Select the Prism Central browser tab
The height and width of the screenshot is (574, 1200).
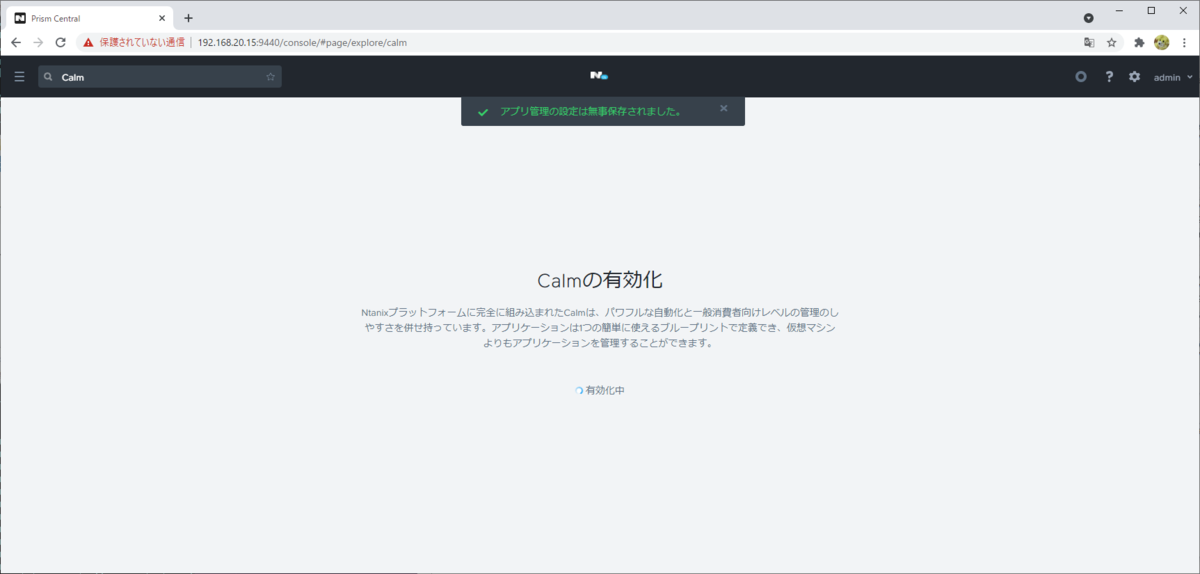[90, 18]
